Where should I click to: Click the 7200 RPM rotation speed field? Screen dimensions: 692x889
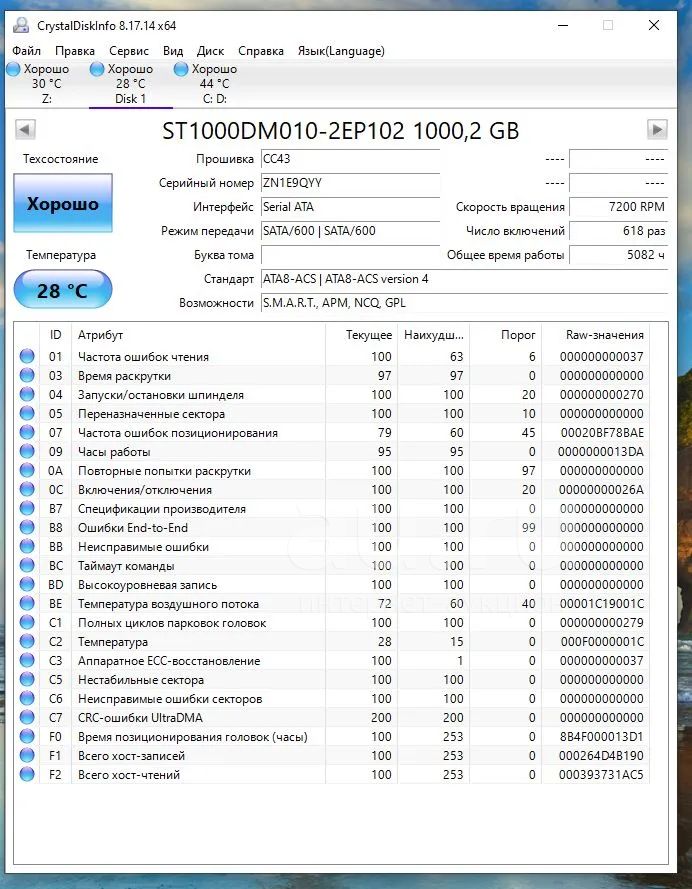click(618, 207)
